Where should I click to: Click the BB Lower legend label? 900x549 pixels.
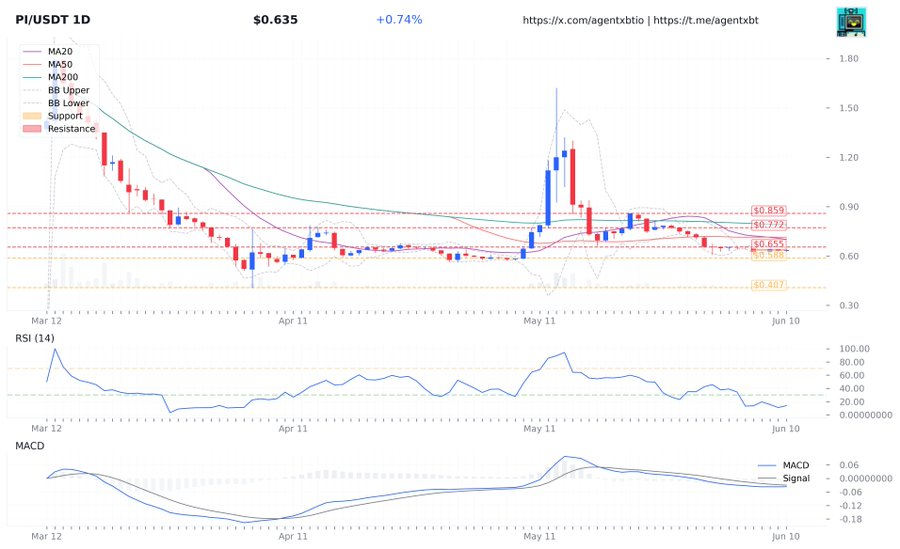click(x=69, y=103)
